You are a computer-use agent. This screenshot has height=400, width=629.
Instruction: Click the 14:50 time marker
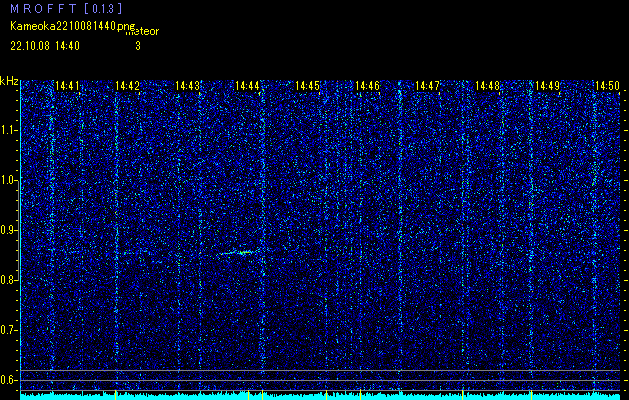(607, 85)
